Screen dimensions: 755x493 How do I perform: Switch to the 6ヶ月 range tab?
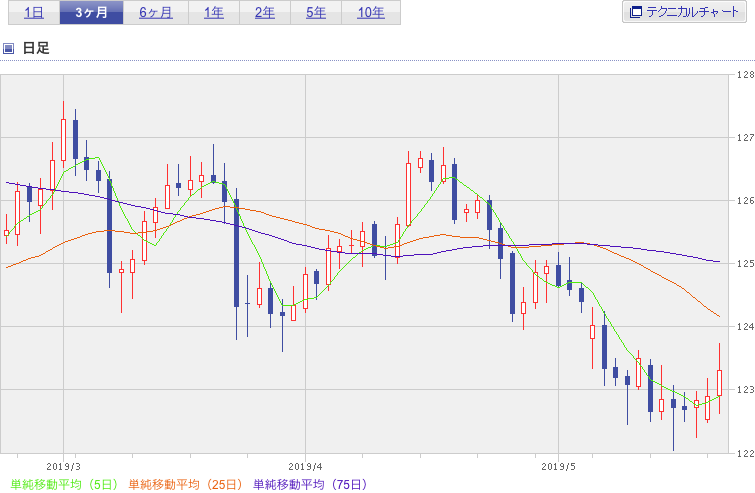tap(156, 13)
